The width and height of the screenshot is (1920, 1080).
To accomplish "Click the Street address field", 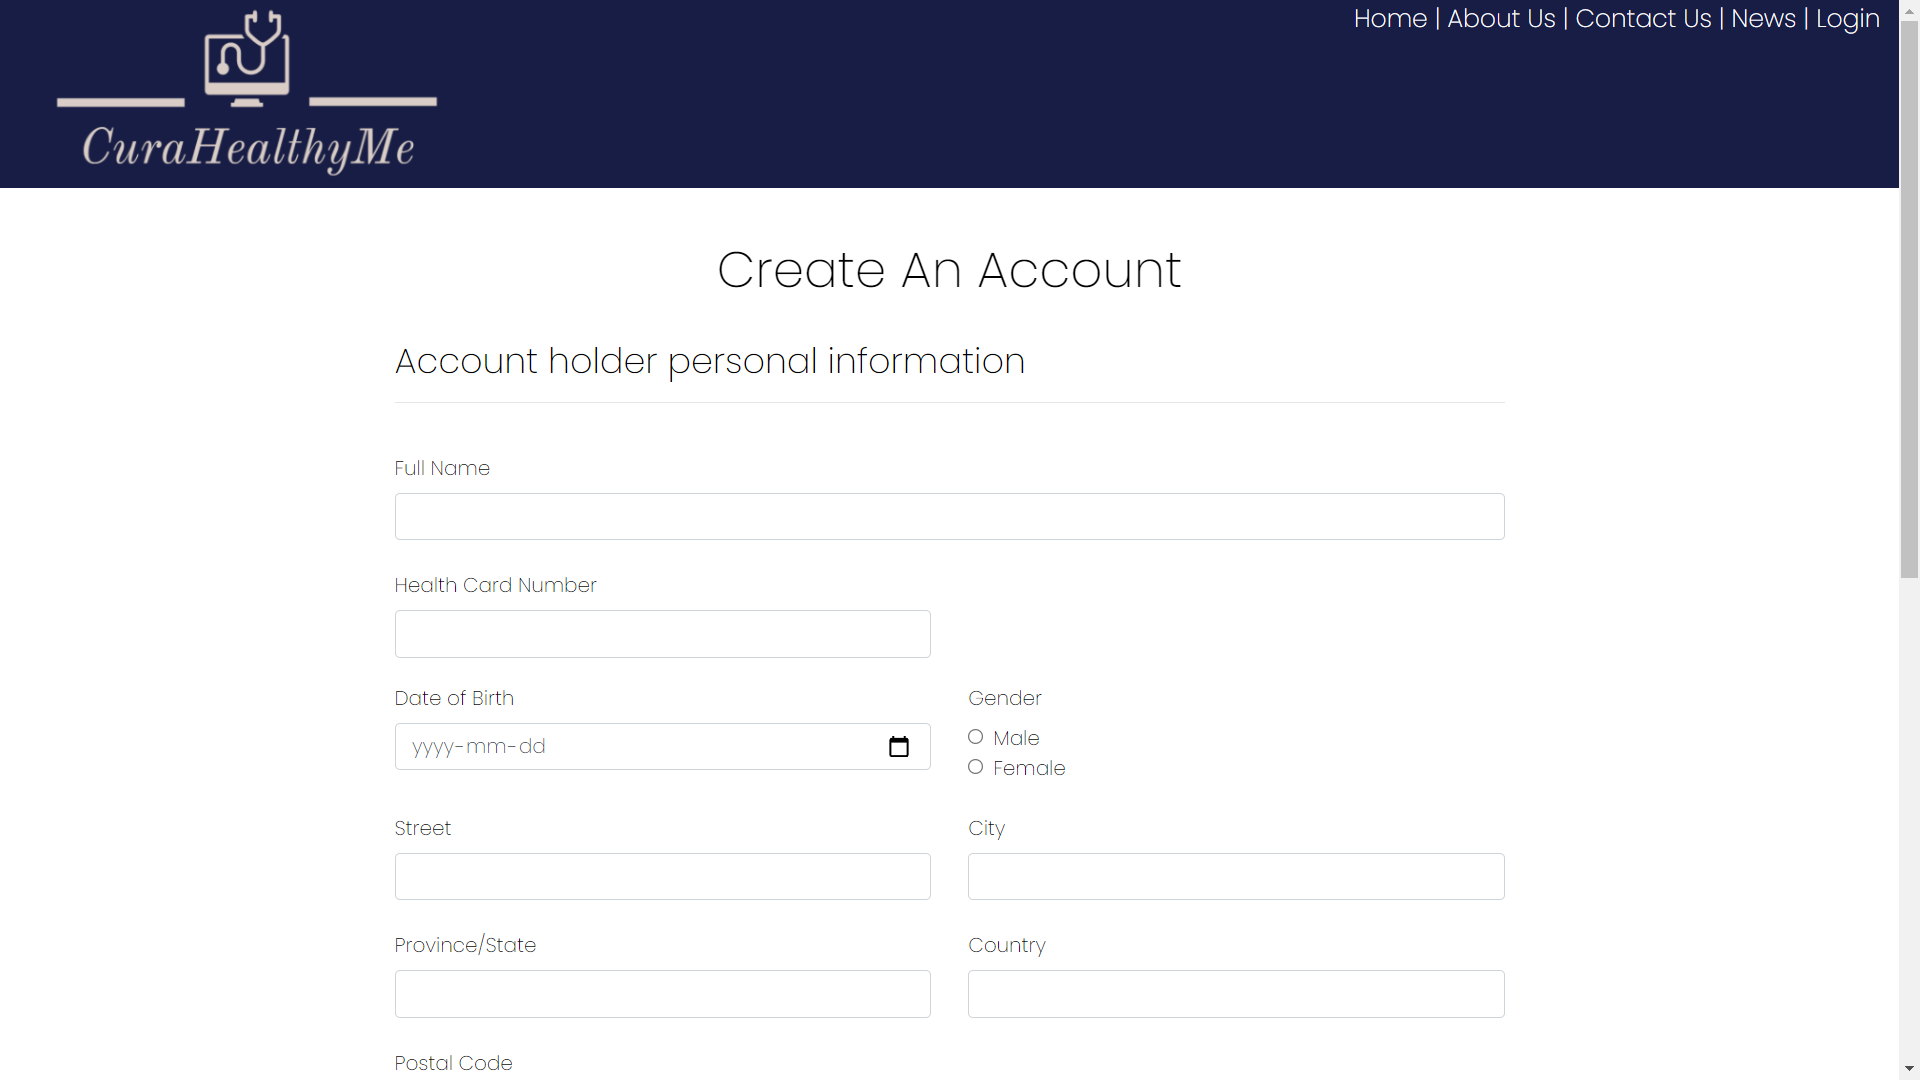I will (x=662, y=877).
